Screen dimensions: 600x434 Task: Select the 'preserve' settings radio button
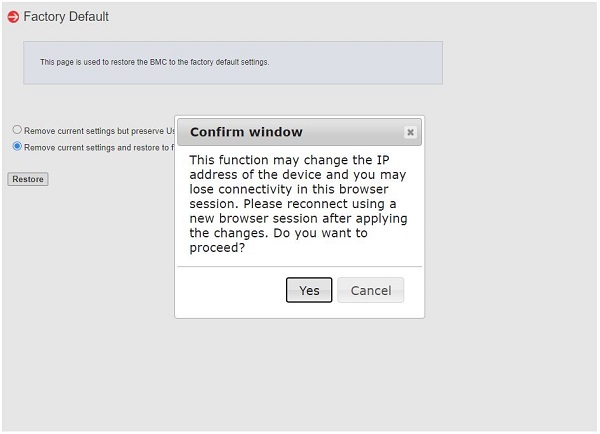[x=17, y=130]
